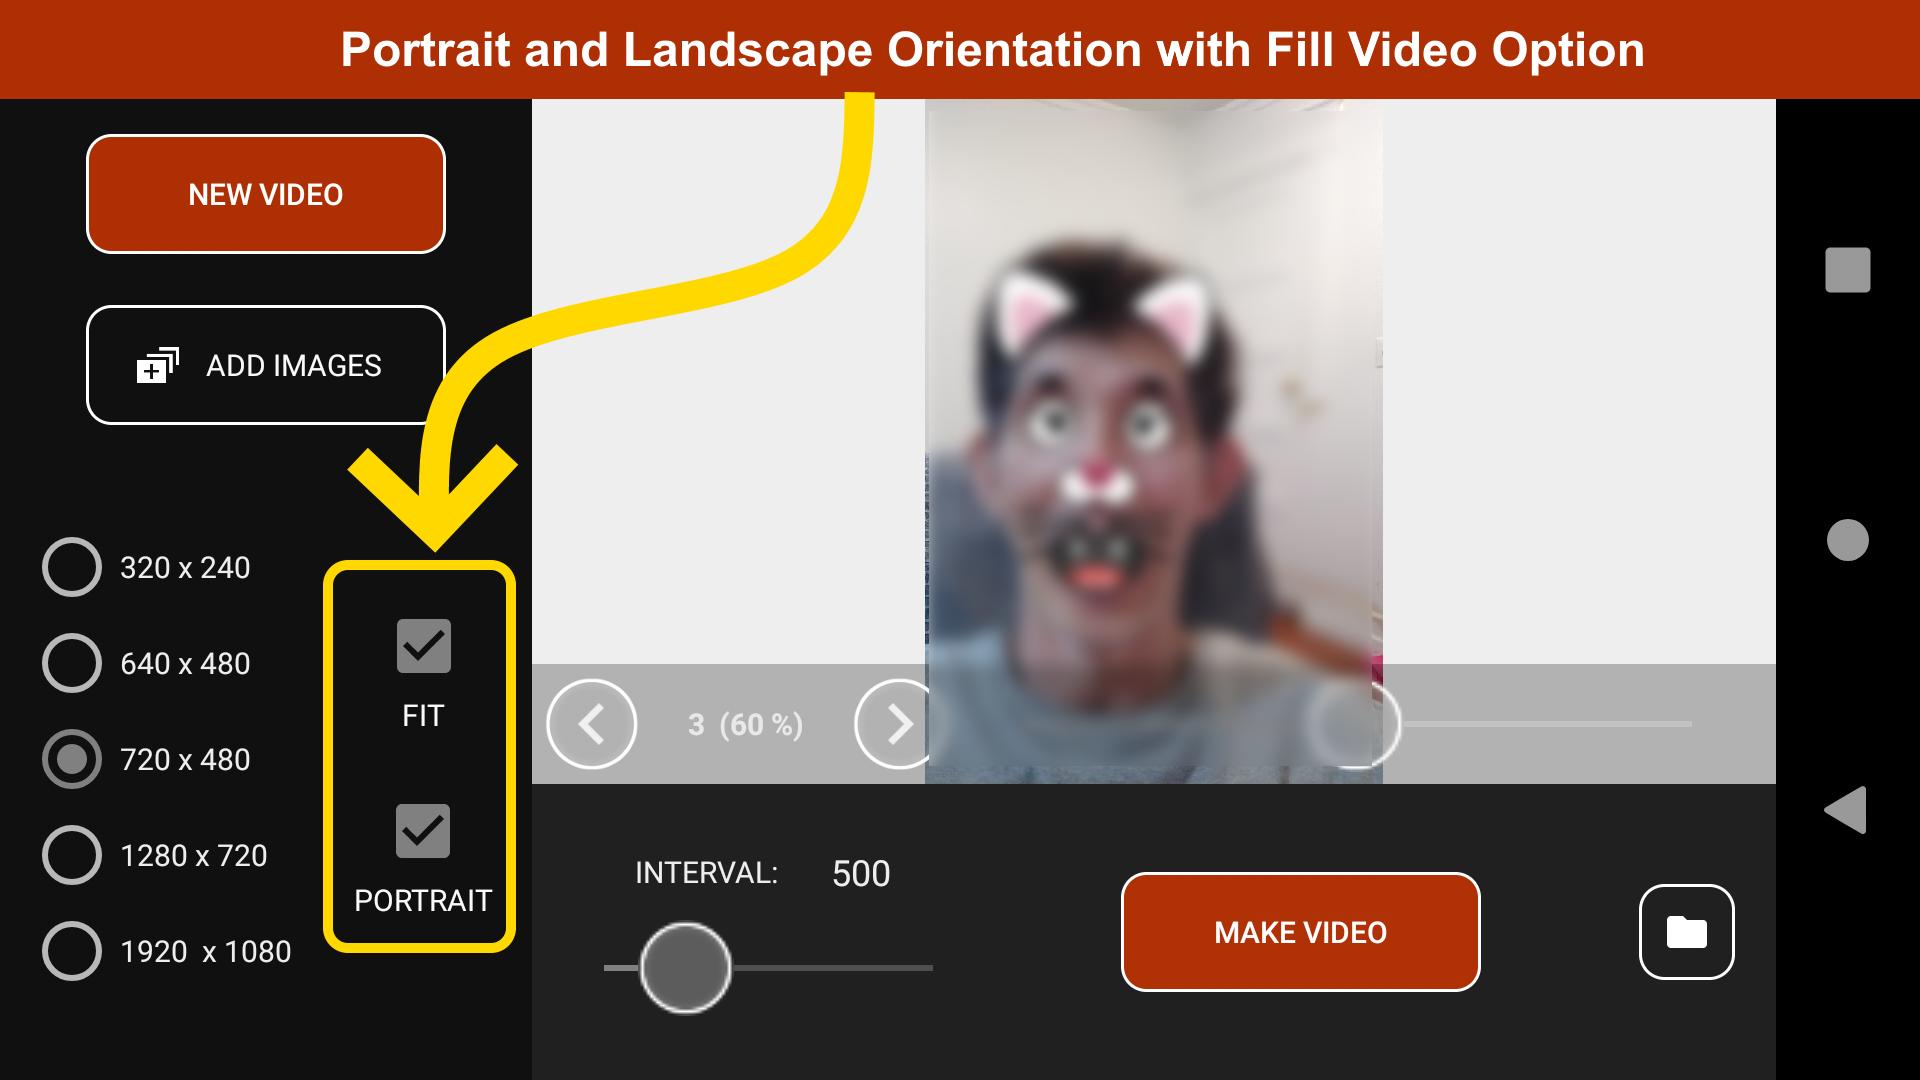Tap the Android recents square button
Screen dimensions: 1920x1080
click(1847, 270)
